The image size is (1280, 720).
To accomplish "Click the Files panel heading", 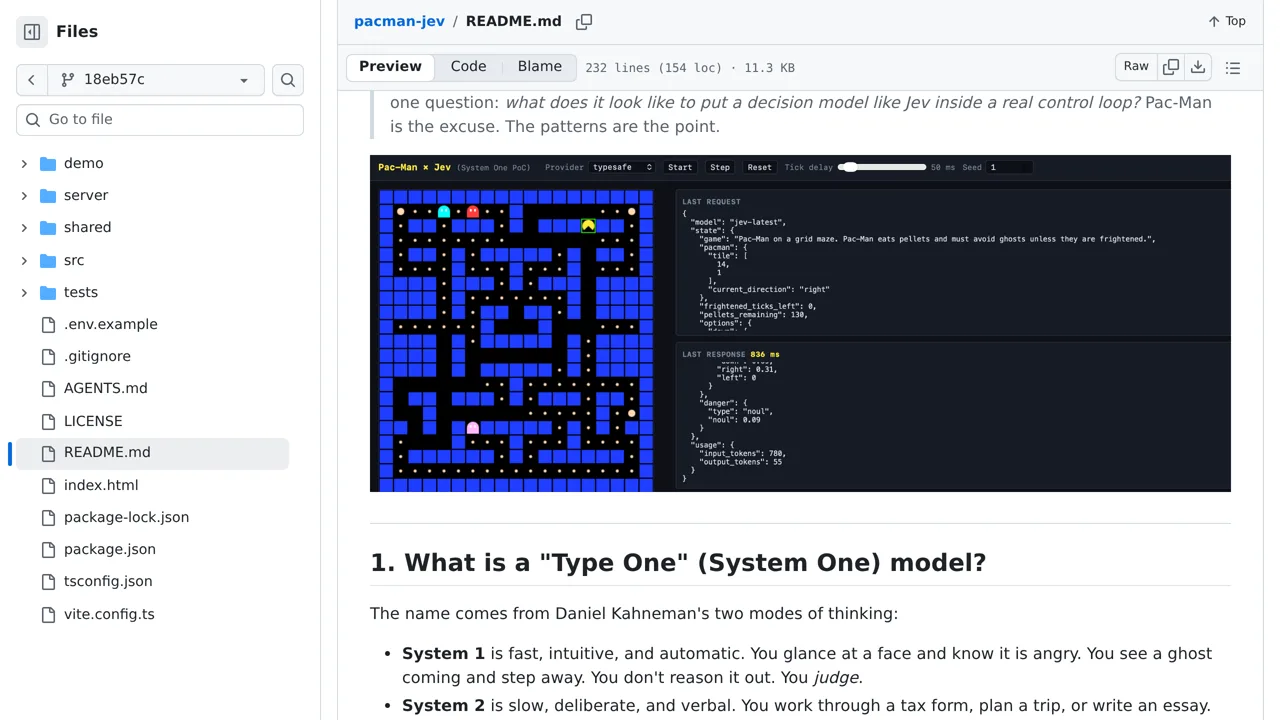I will [x=77, y=32].
